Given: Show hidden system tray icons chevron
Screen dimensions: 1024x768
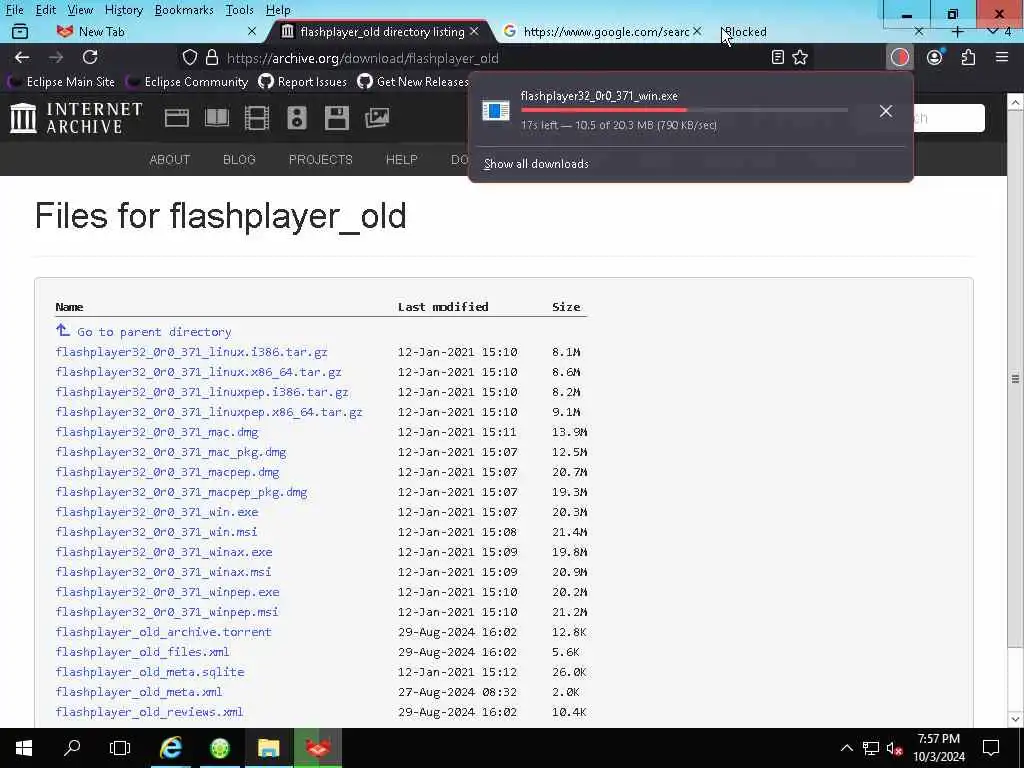Looking at the screenshot, I should pyautogui.click(x=846, y=748).
